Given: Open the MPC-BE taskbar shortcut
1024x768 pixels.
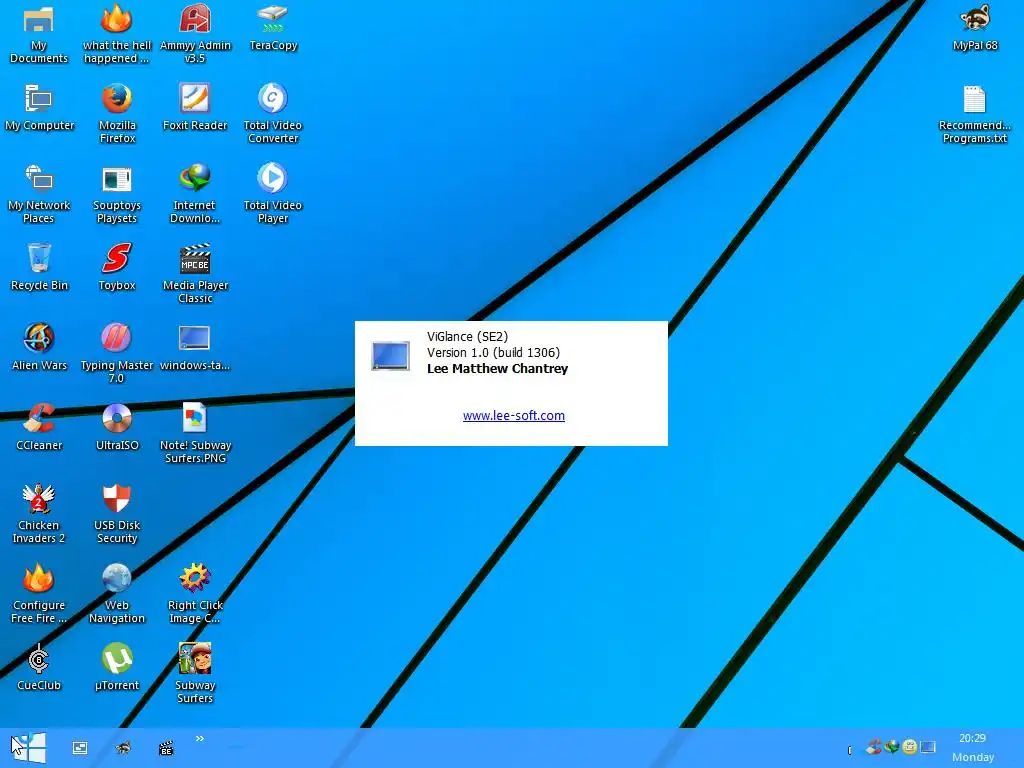Looking at the screenshot, I should 167,748.
